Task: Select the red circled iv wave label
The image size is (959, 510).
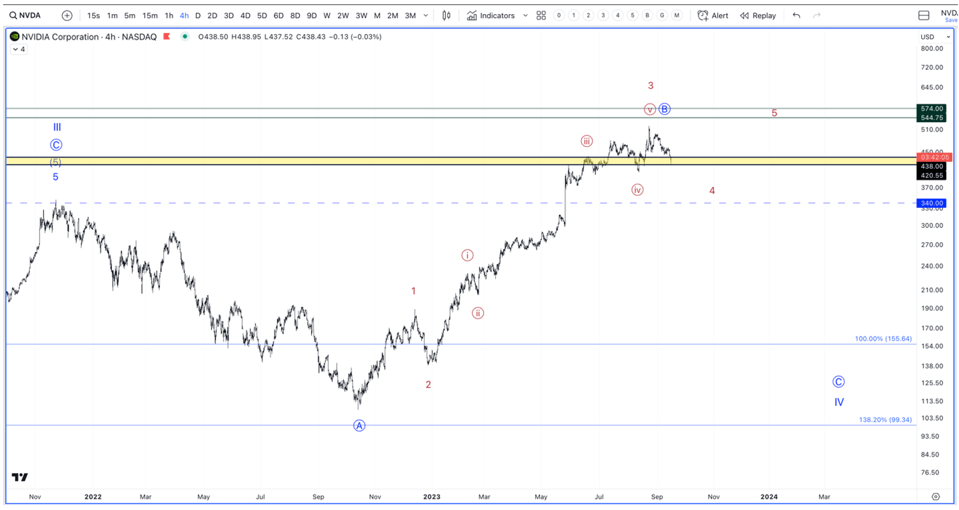Action: (637, 190)
